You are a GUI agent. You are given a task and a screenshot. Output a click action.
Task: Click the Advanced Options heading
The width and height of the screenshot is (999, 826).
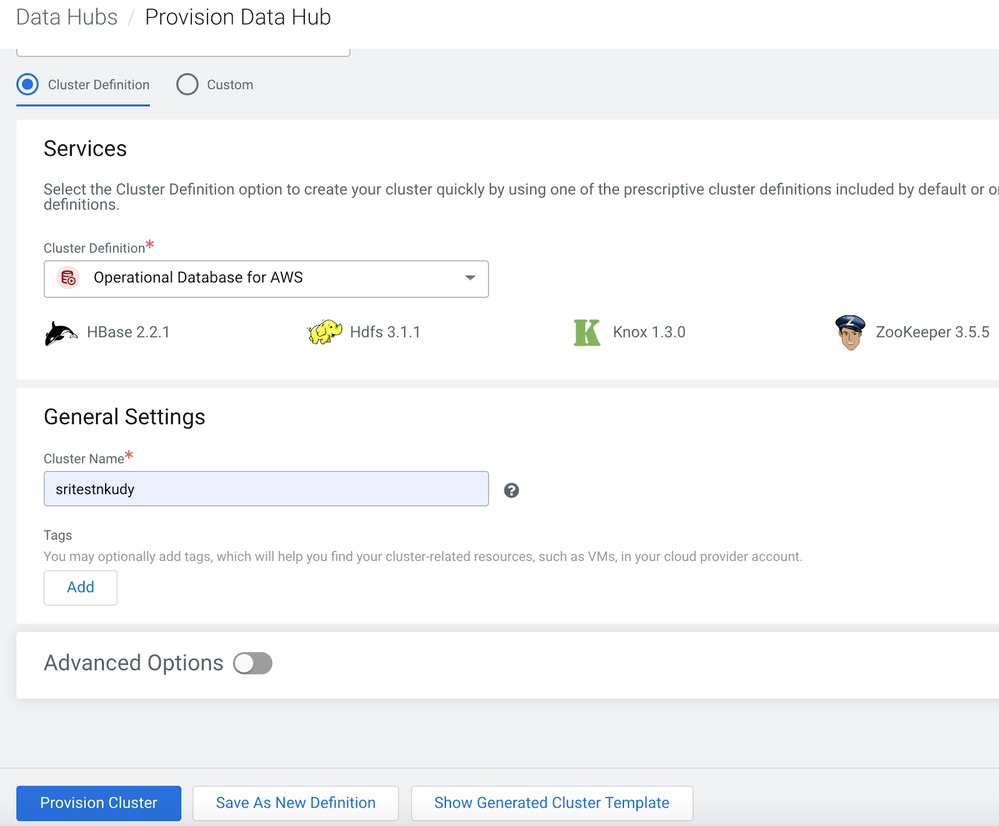point(133,663)
